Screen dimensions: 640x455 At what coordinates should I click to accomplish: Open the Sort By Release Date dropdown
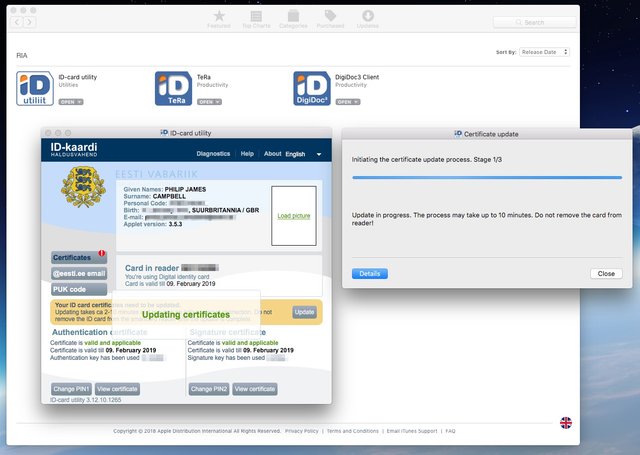544,52
